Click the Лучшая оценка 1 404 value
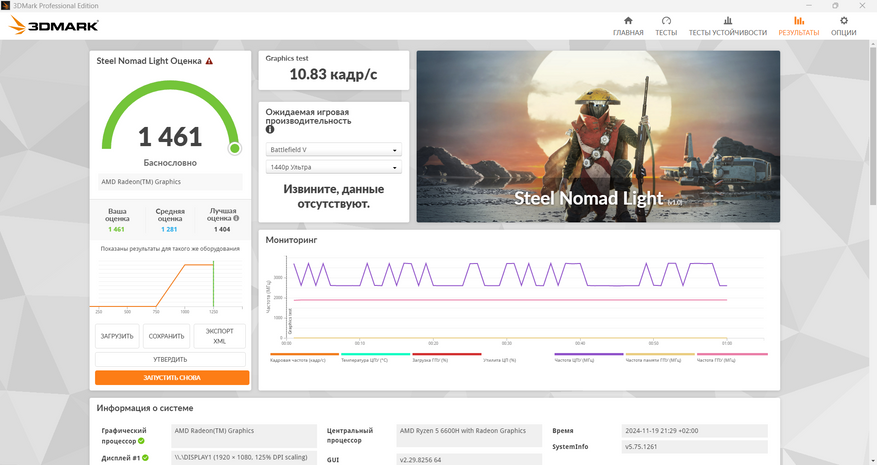 [x=222, y=229]
